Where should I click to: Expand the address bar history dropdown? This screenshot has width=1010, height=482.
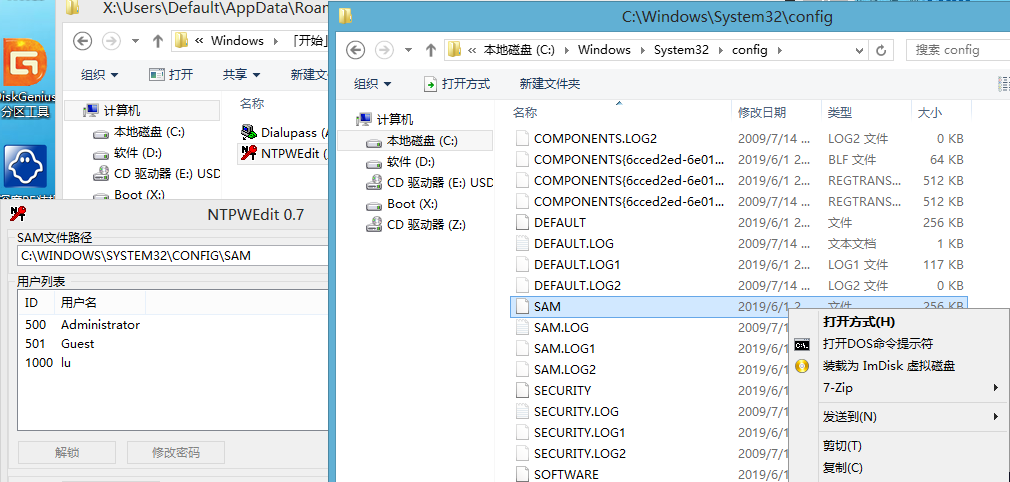click(x=859, y=50)
